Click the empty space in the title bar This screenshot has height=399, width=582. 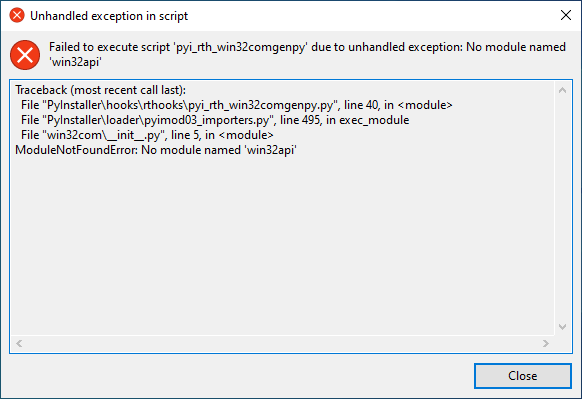pyautogui.click(x=371, y=16)
